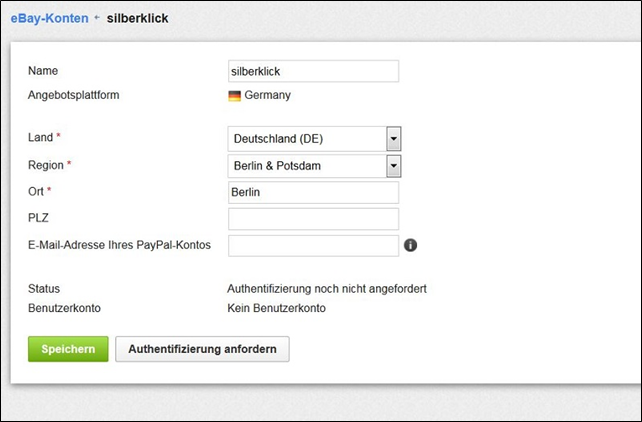Click the breadcrumb separator arrow icon

pyautogui.click(x=97, y=18)
